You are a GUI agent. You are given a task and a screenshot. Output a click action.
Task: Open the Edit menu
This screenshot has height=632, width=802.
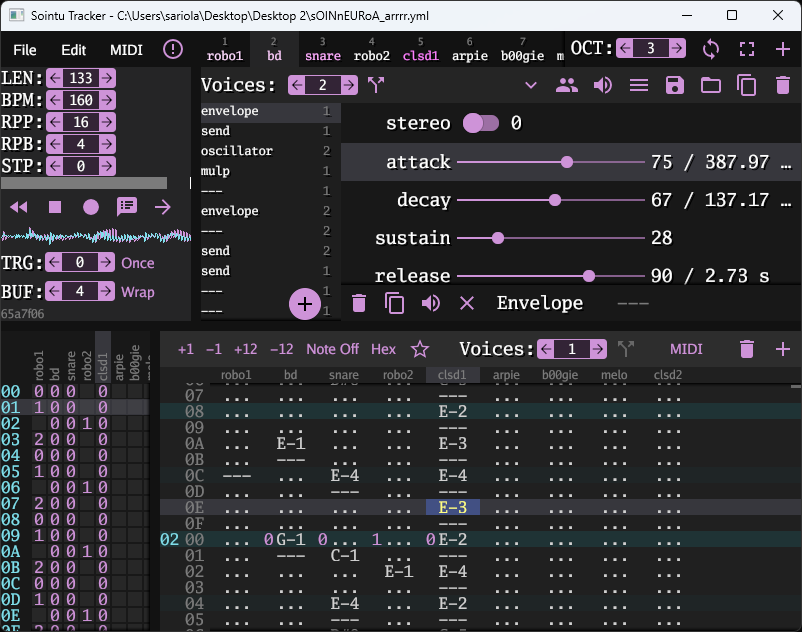click(73, 50)
